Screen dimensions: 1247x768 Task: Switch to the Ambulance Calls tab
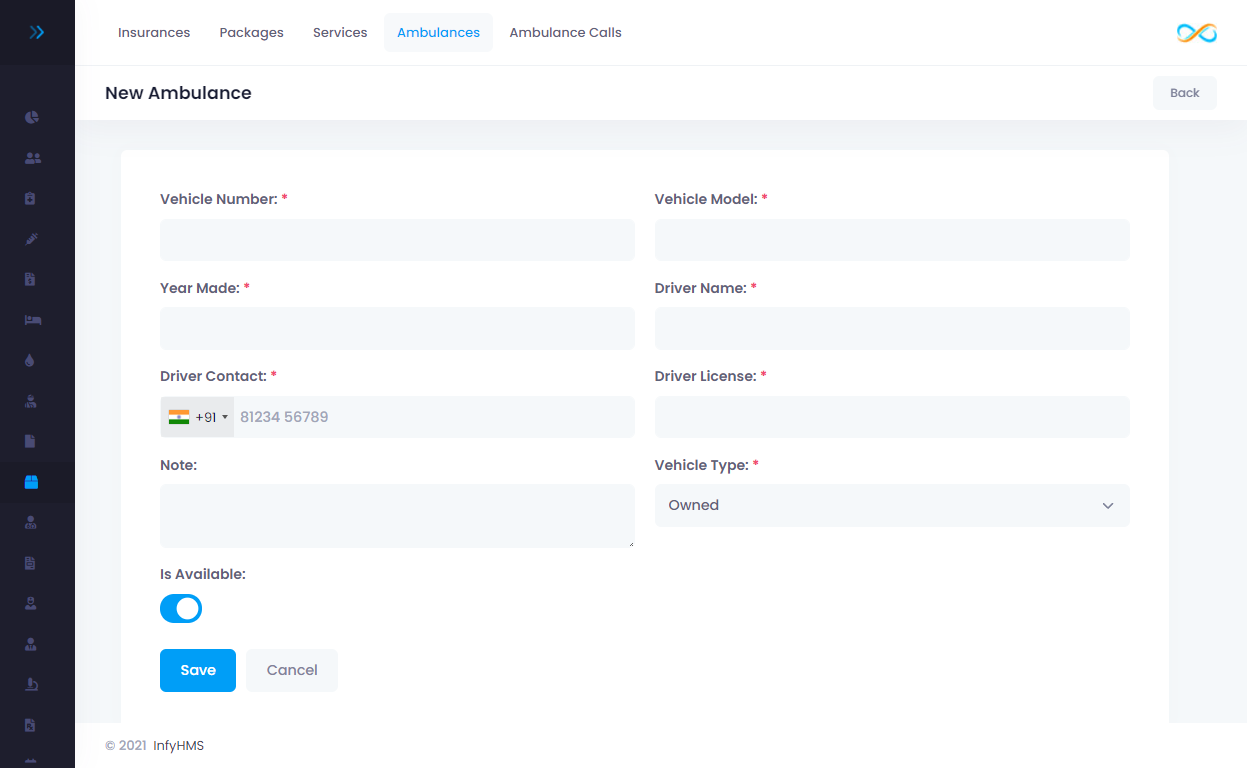click(565, 33)
